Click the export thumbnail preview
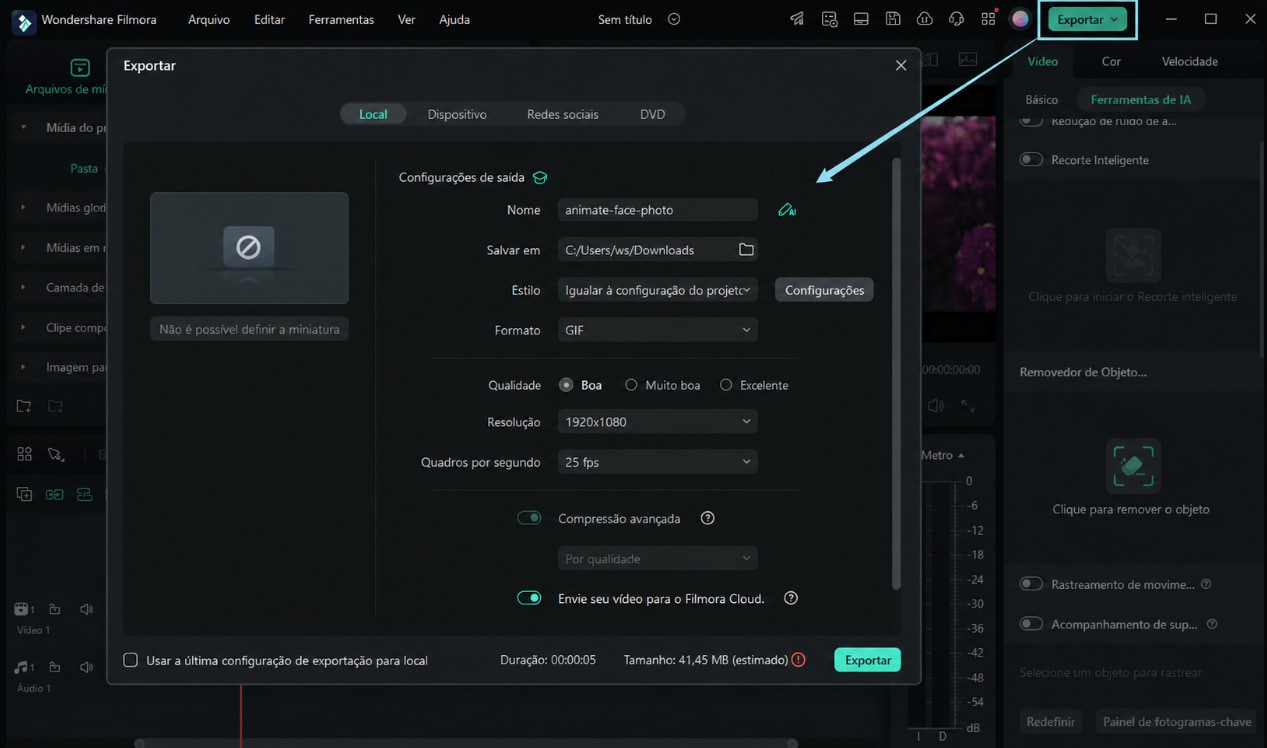This screenshot has height=748, width=1267. pos(249,248)
